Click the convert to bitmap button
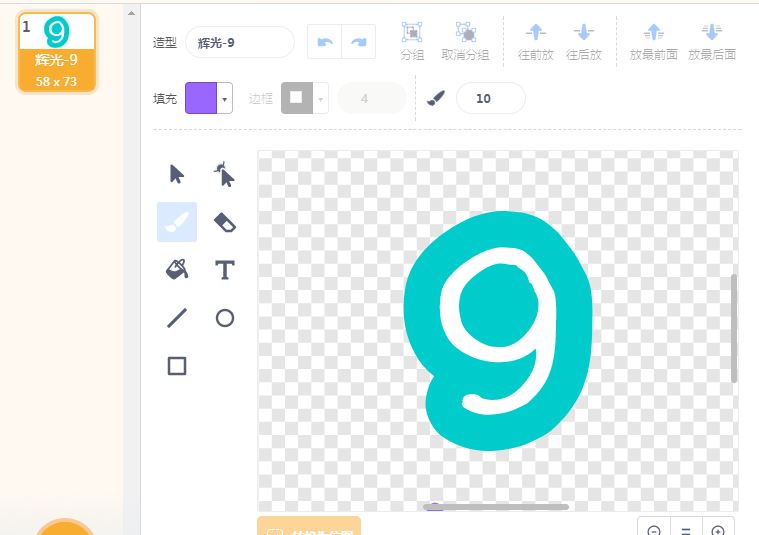 [309, 526]
